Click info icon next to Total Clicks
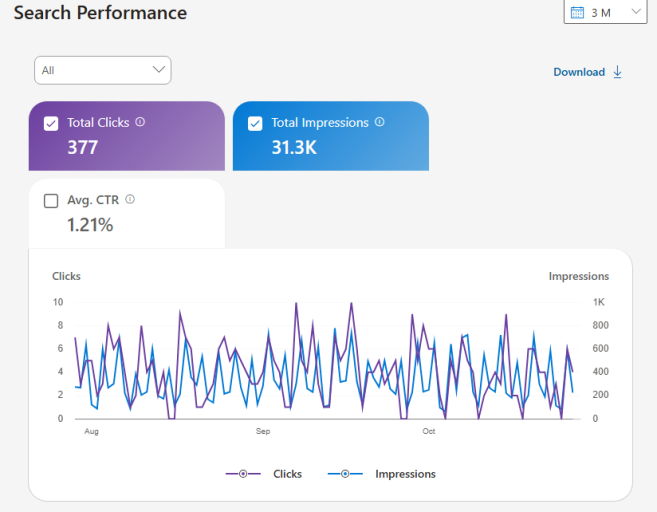This screenshot has width=657, height=512. [140, 122]
